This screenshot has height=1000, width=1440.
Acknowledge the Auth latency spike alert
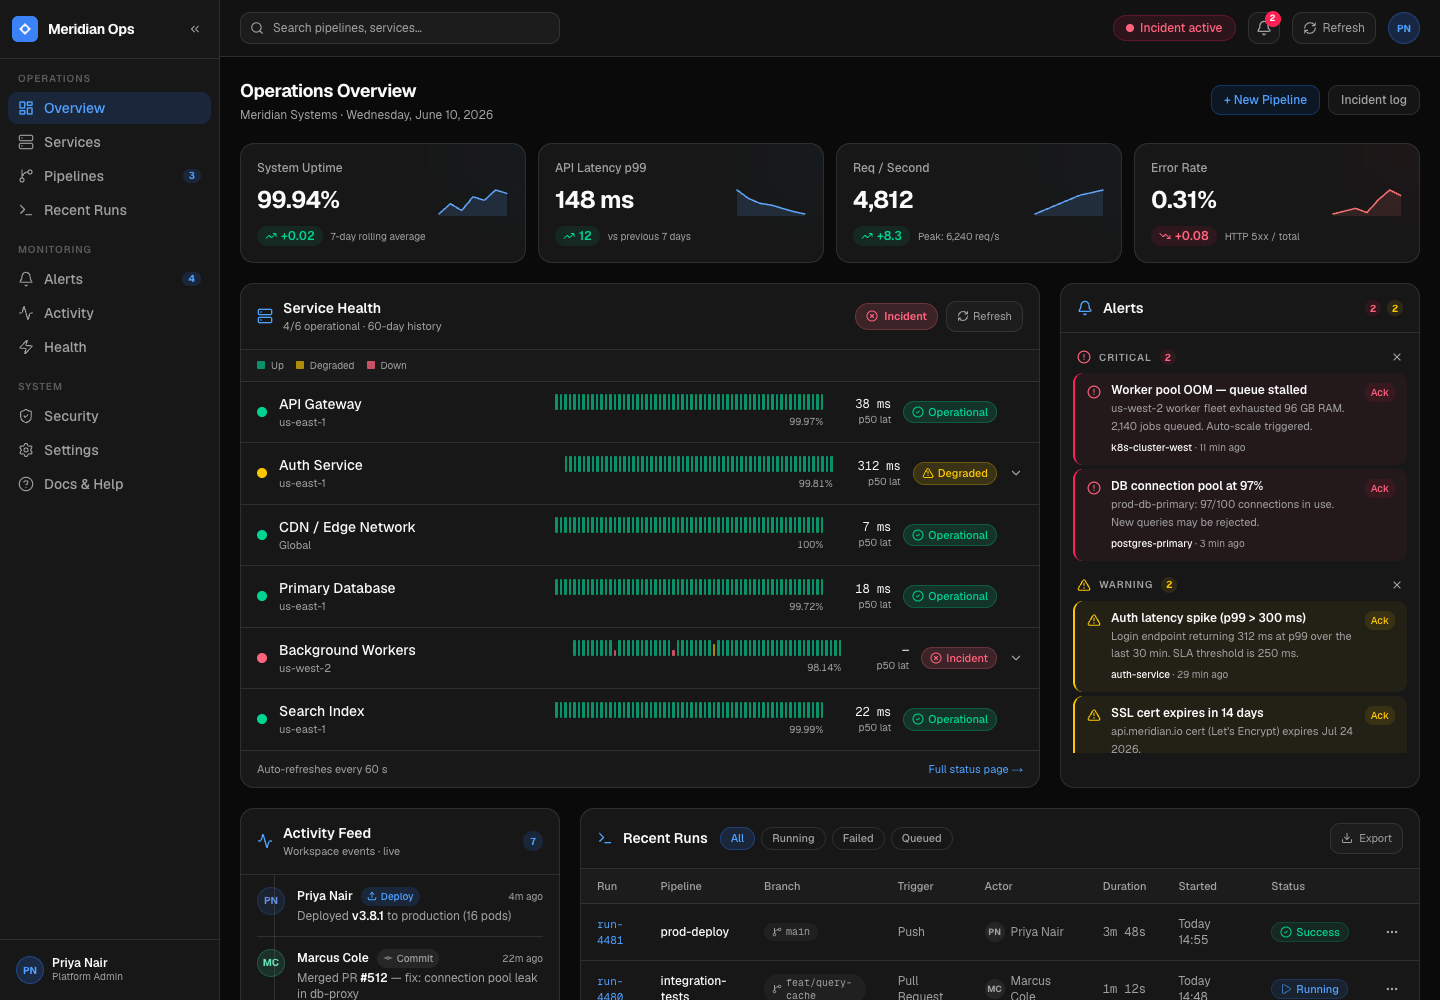(1380, 621)
